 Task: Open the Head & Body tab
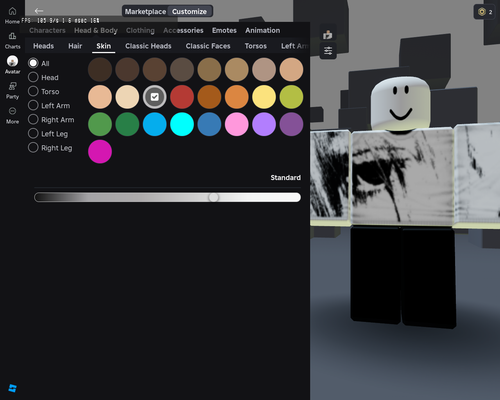[96, 30]
